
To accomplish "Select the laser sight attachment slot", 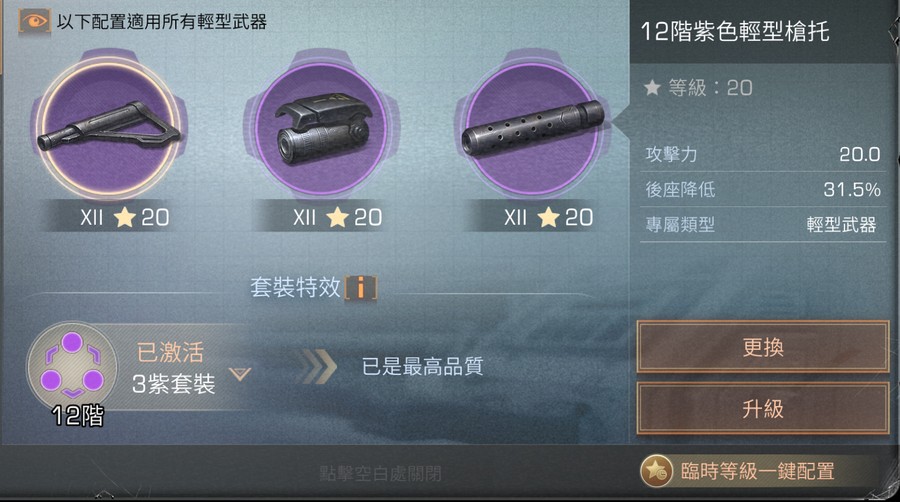I will (x=321, y=127).
